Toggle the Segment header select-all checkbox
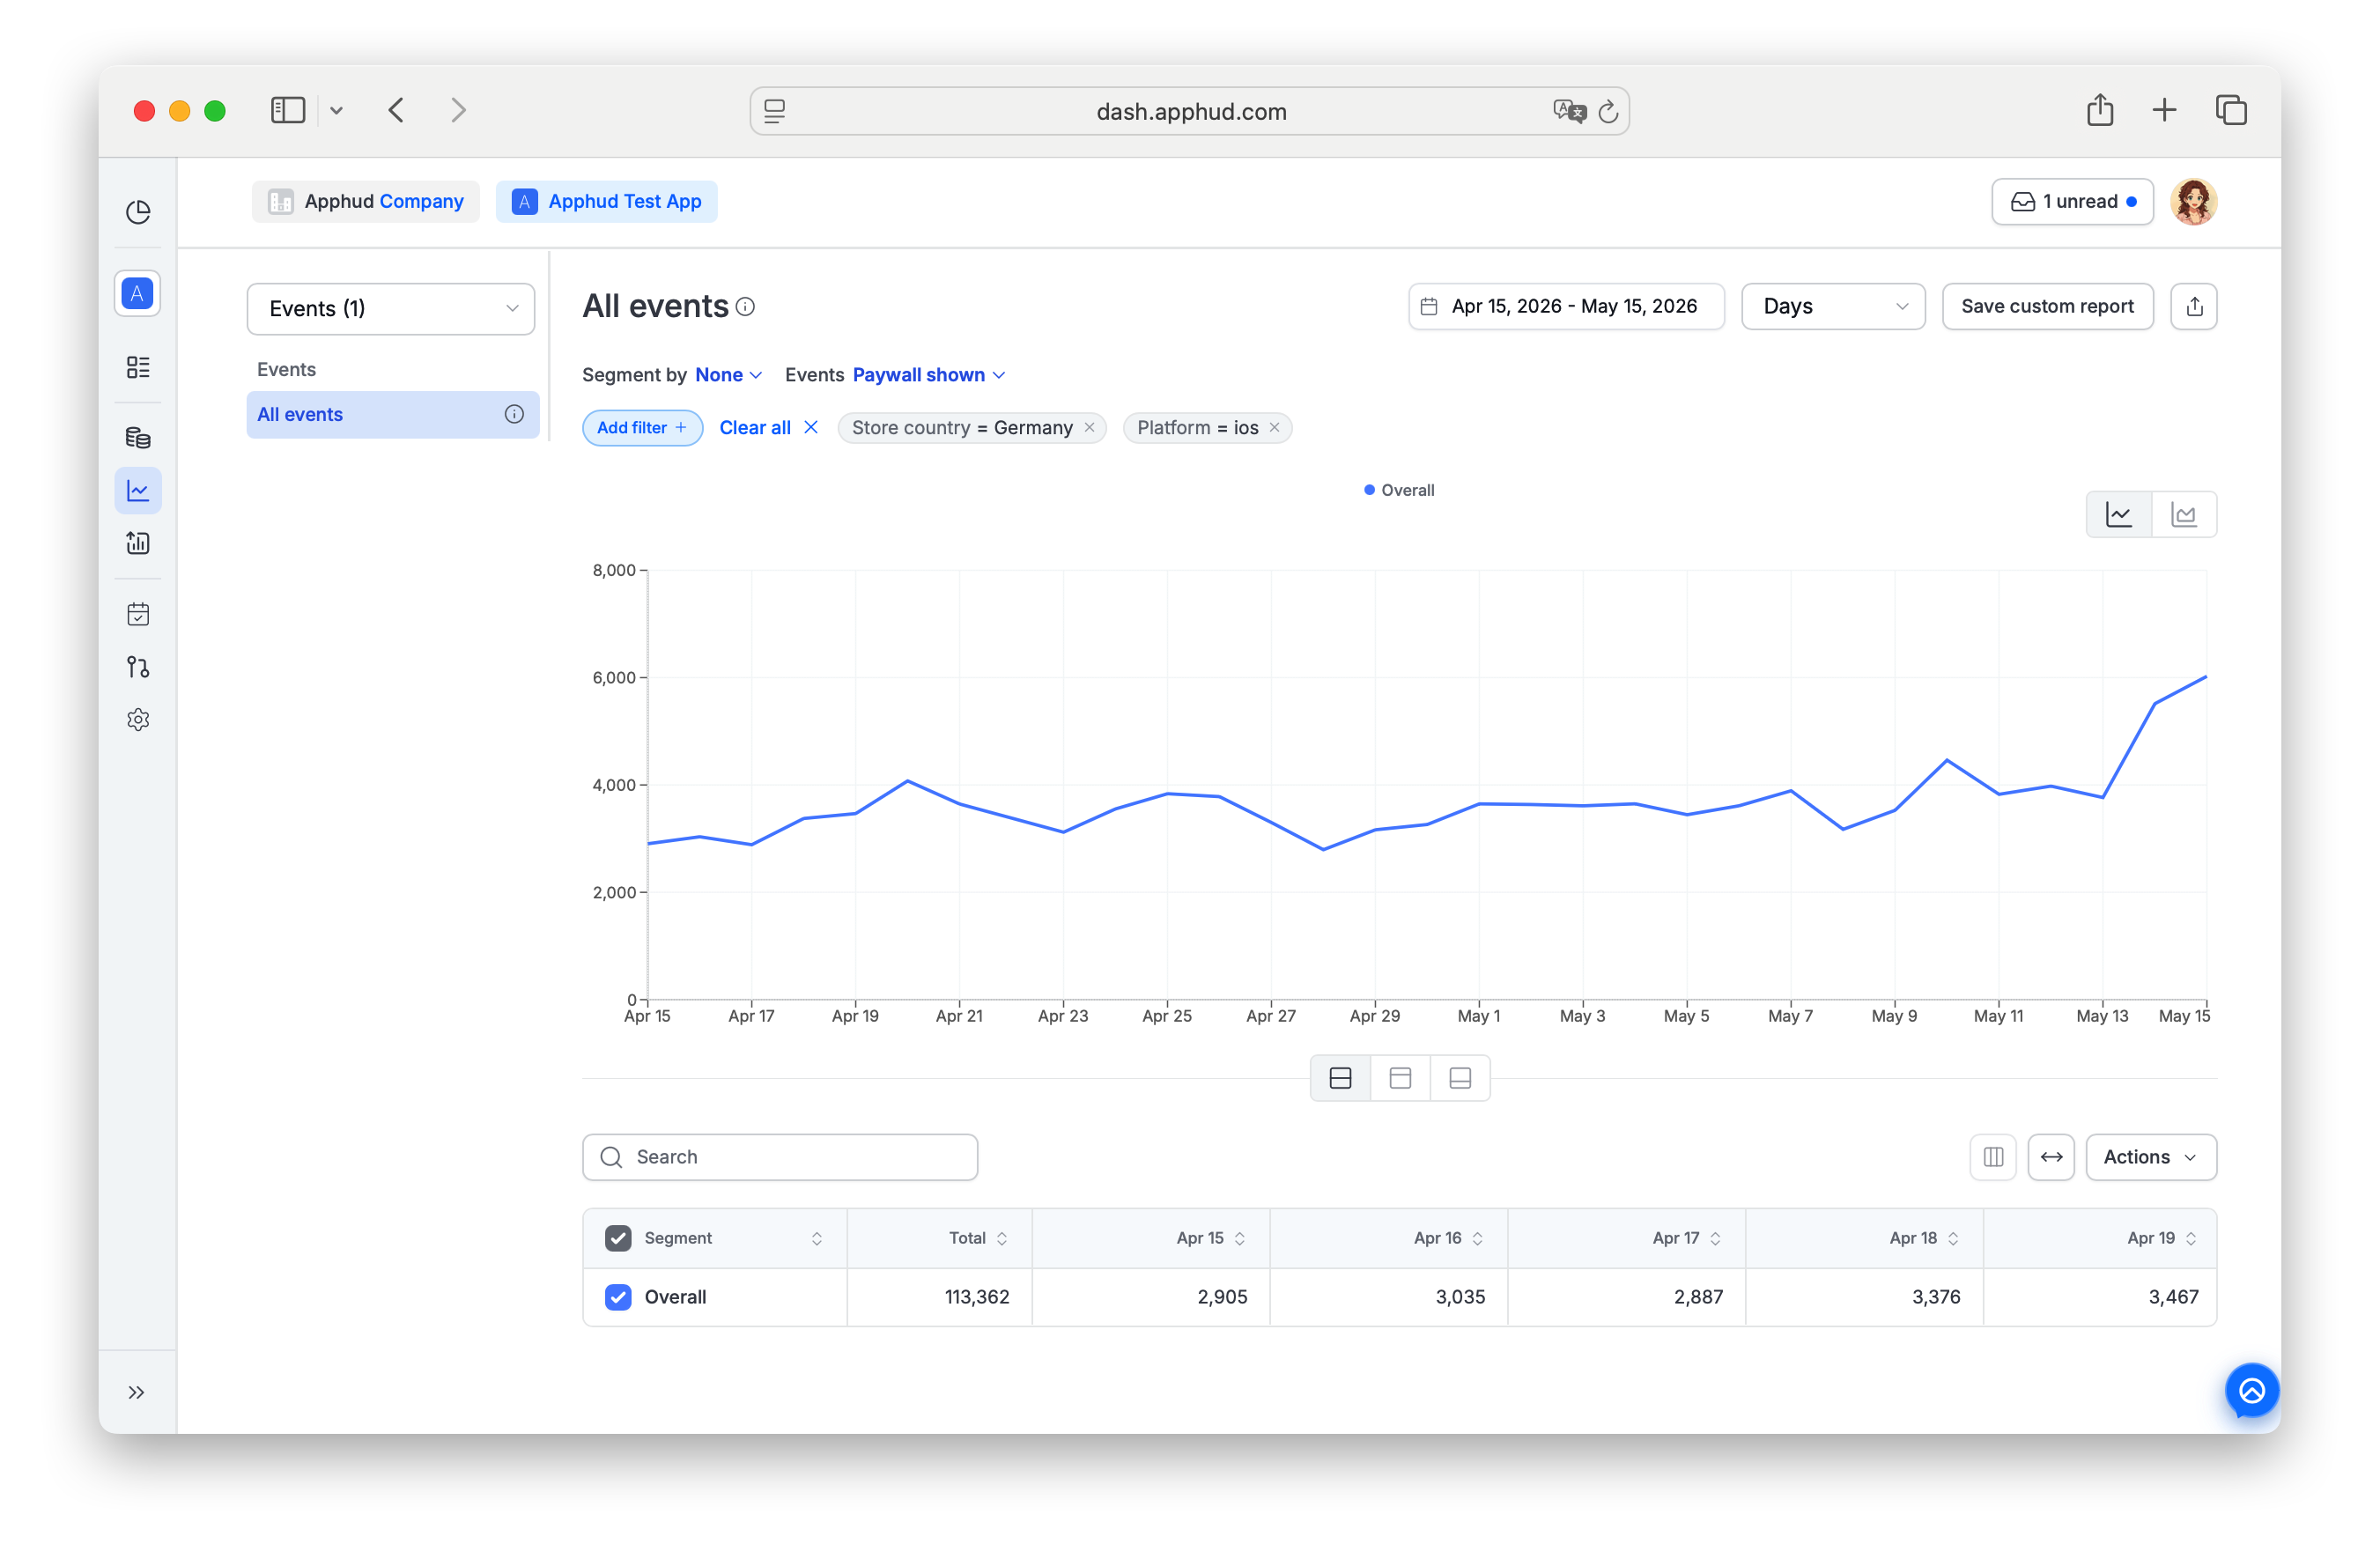The width and height of the screenshot is (2380, 1566). 618,1238
